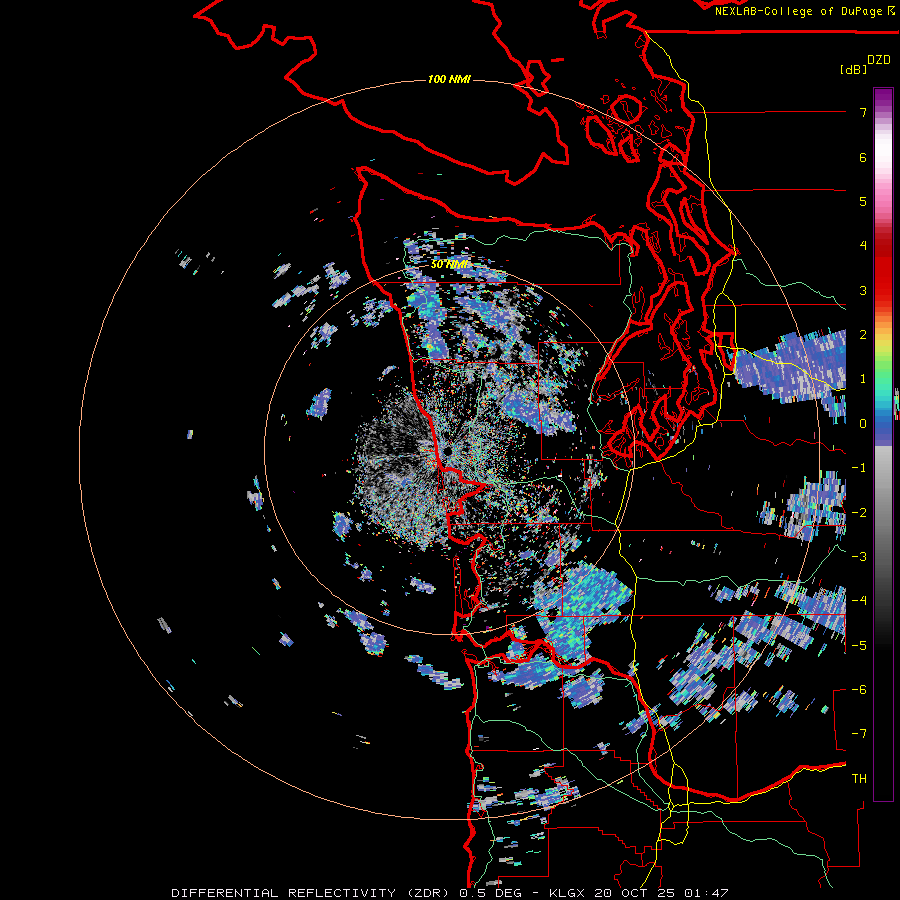Click the -1 value on the scale
This screenshot has width=900, height=900.
click(x=859, y=468)
